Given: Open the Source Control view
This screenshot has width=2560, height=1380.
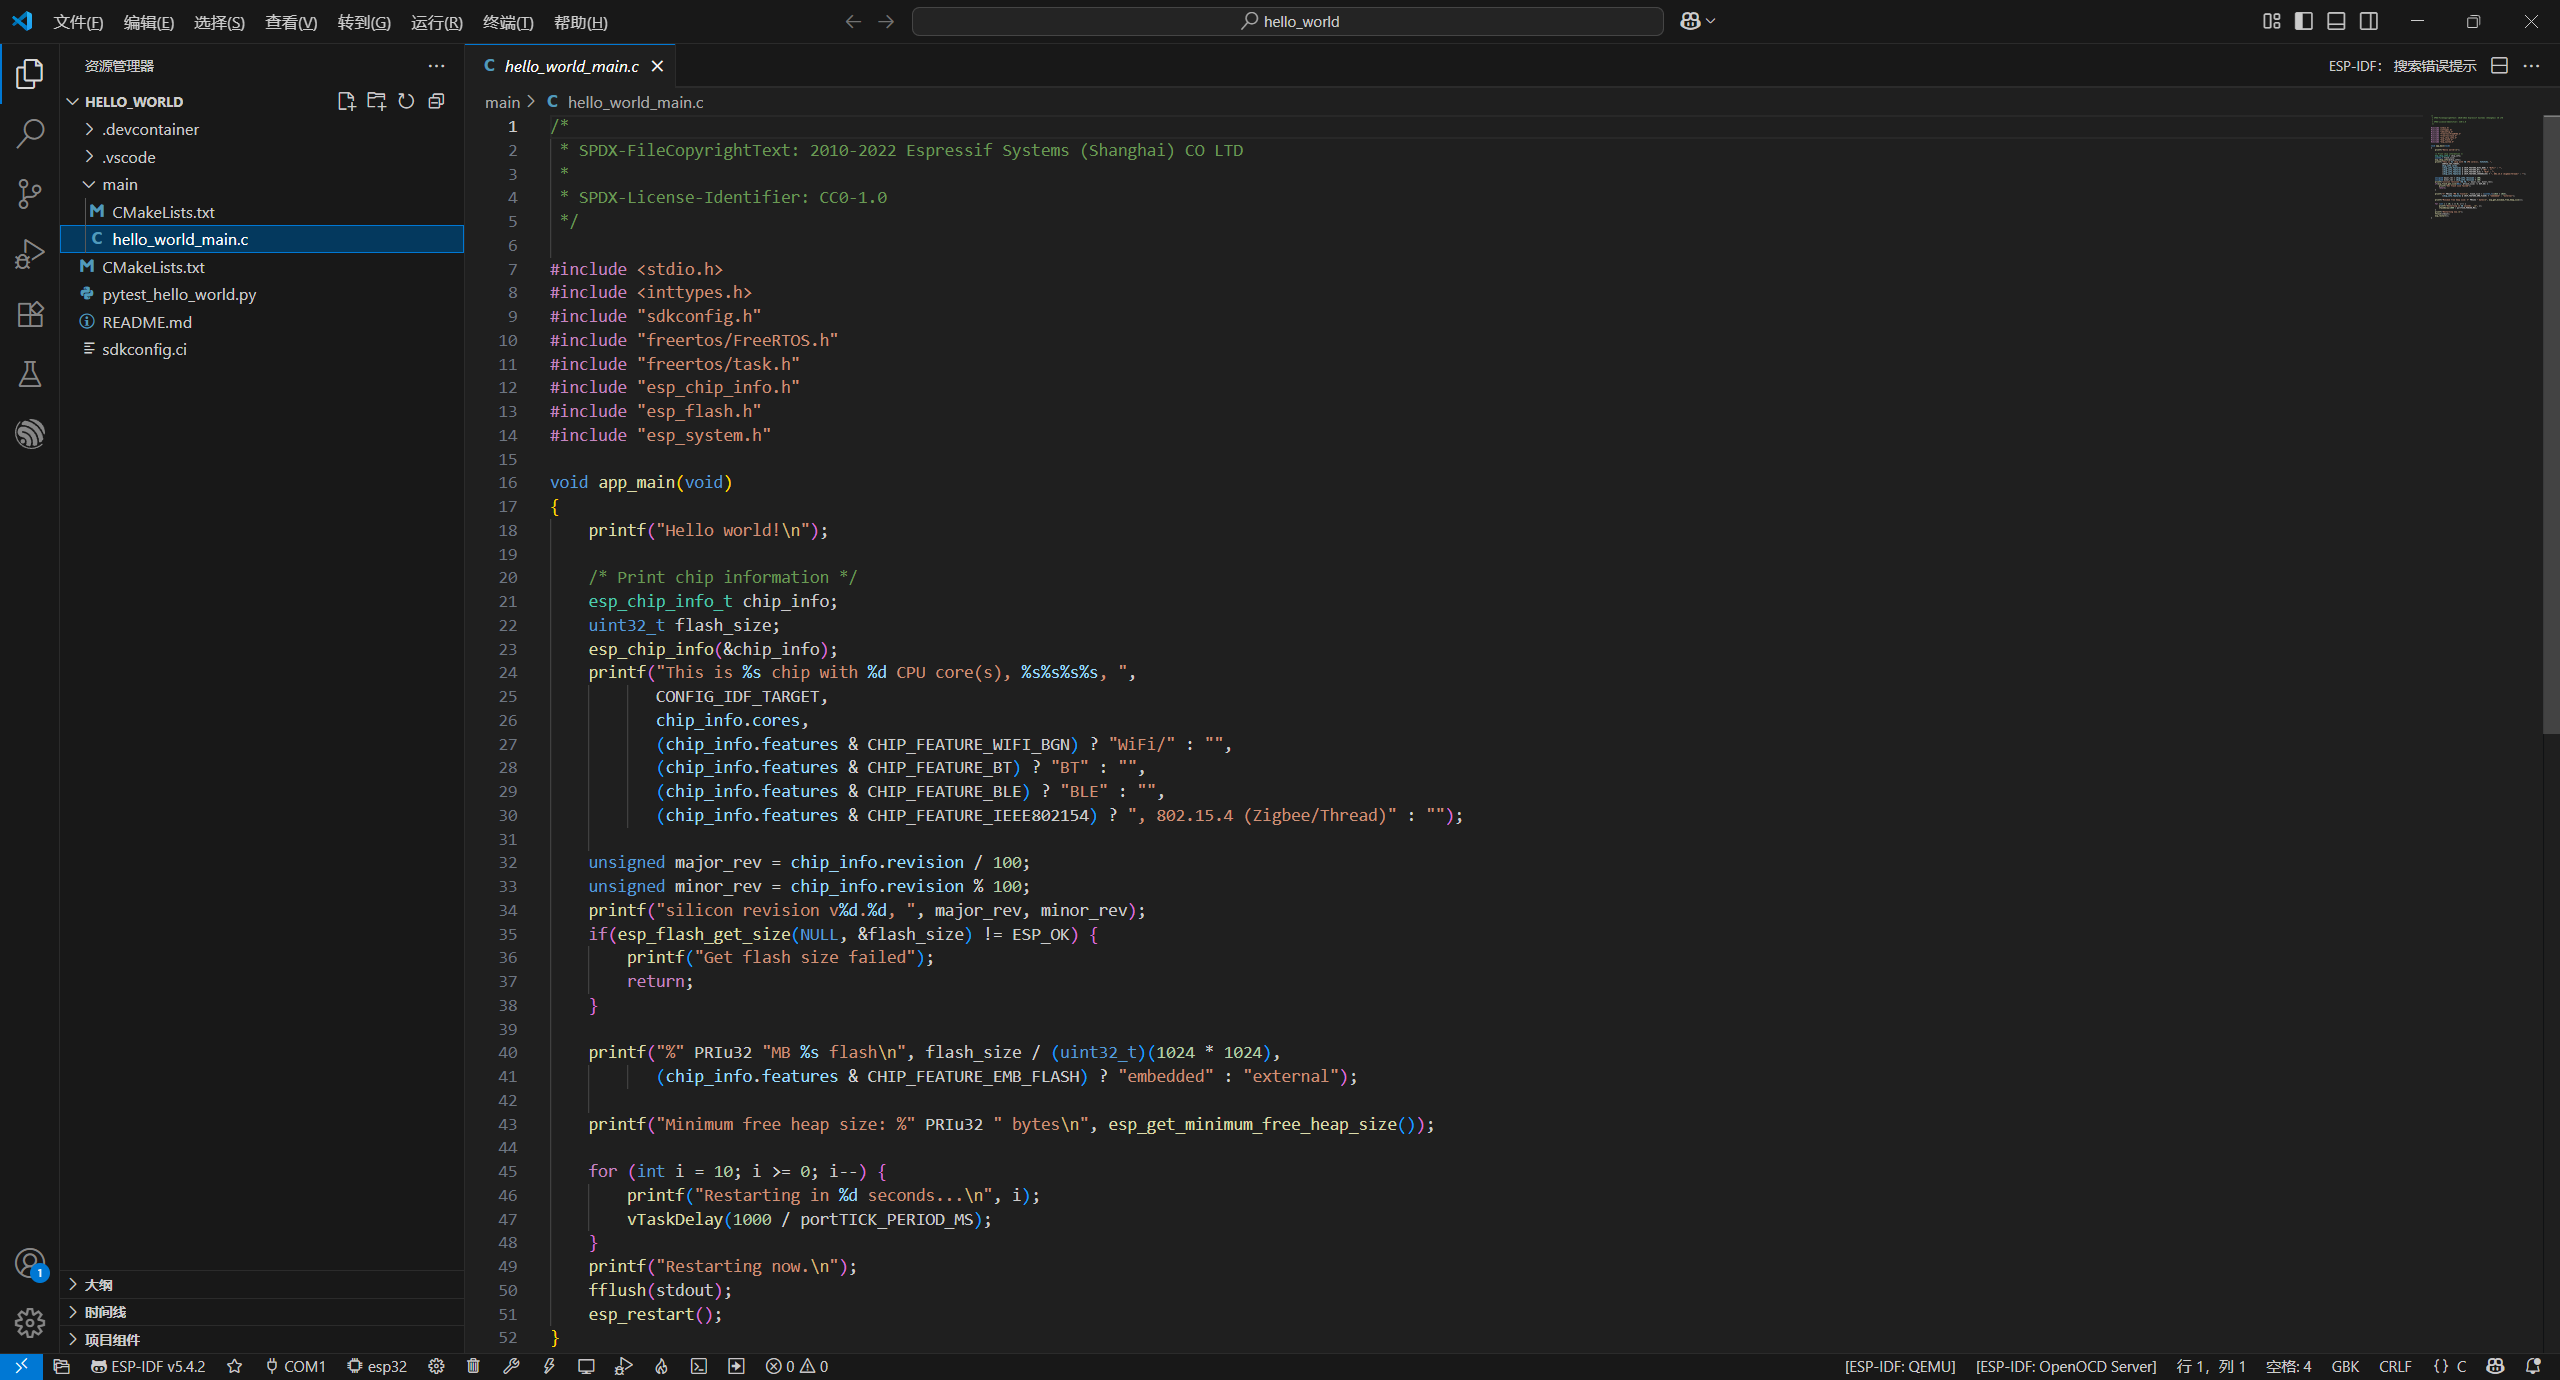Looking at the screenshot, I should coord(30,193).
